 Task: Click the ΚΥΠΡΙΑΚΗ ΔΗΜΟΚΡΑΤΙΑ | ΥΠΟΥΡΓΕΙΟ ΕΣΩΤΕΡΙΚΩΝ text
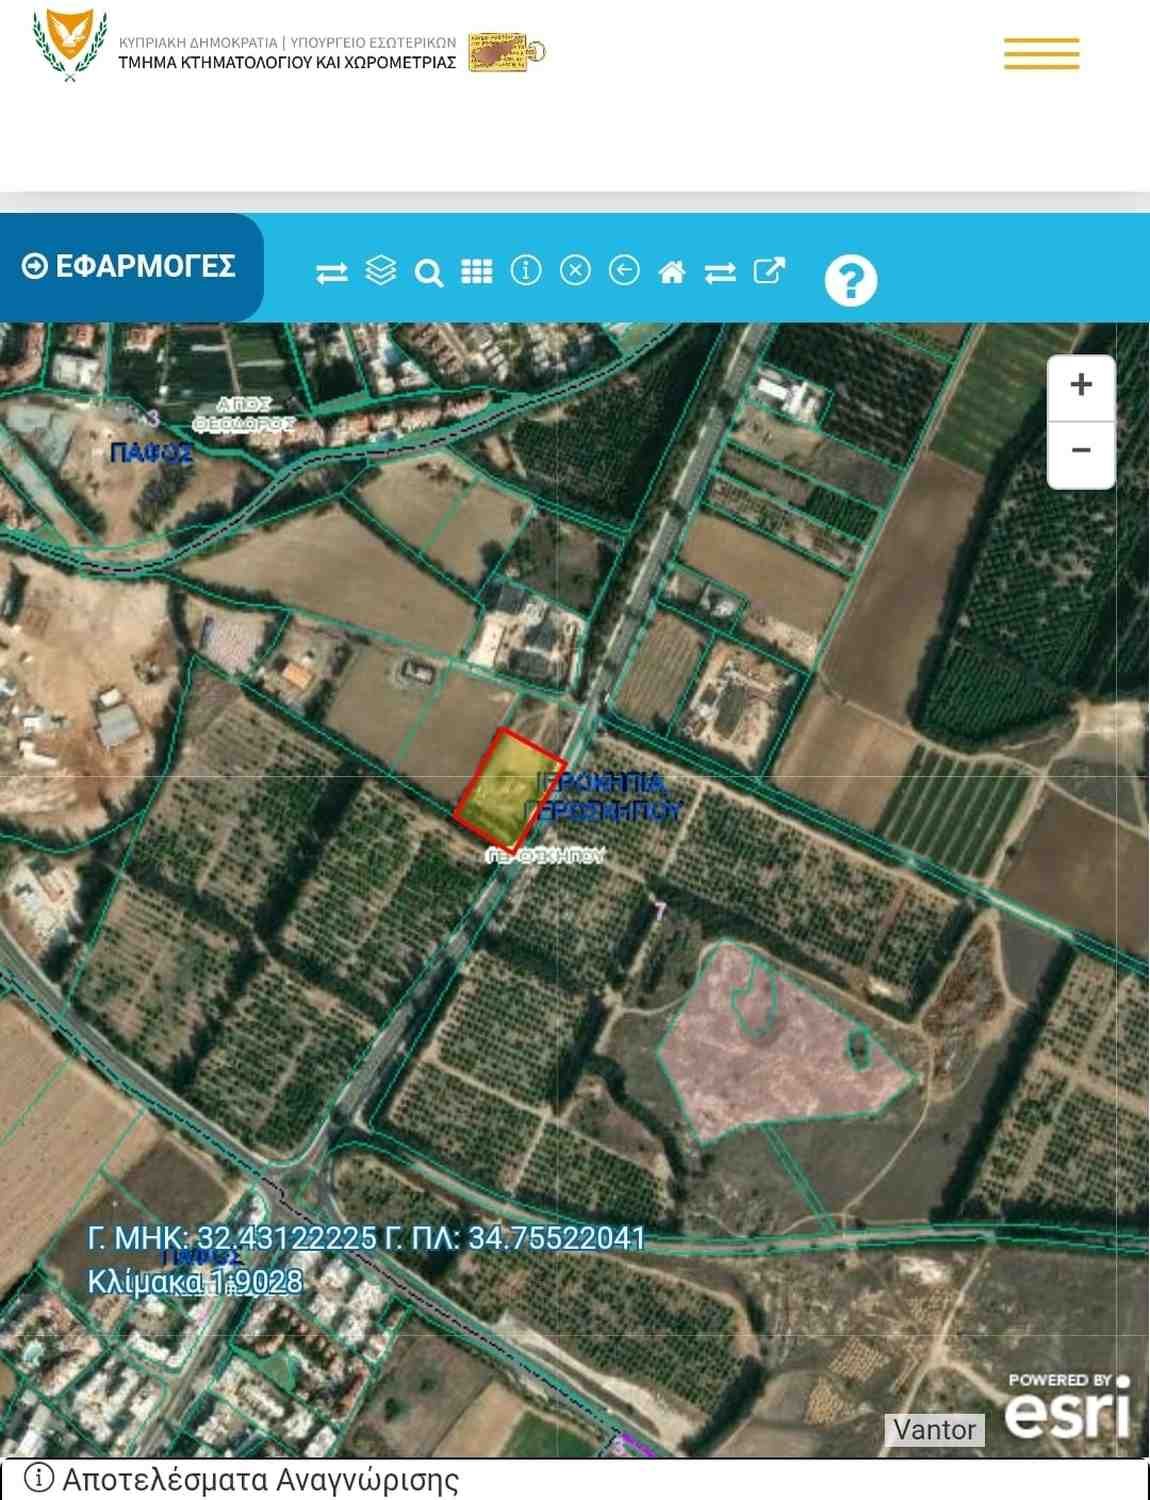287,43
